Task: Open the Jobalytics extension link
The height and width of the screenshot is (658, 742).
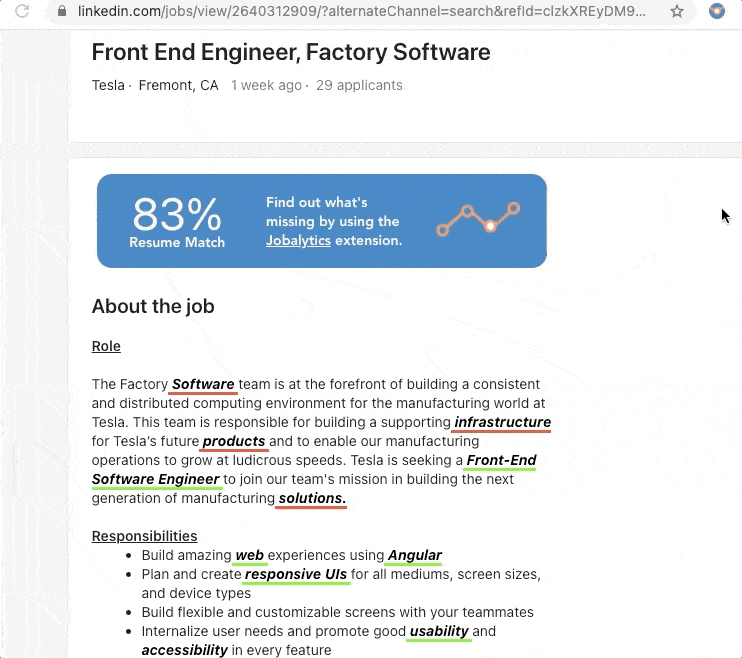Action: 298,240
